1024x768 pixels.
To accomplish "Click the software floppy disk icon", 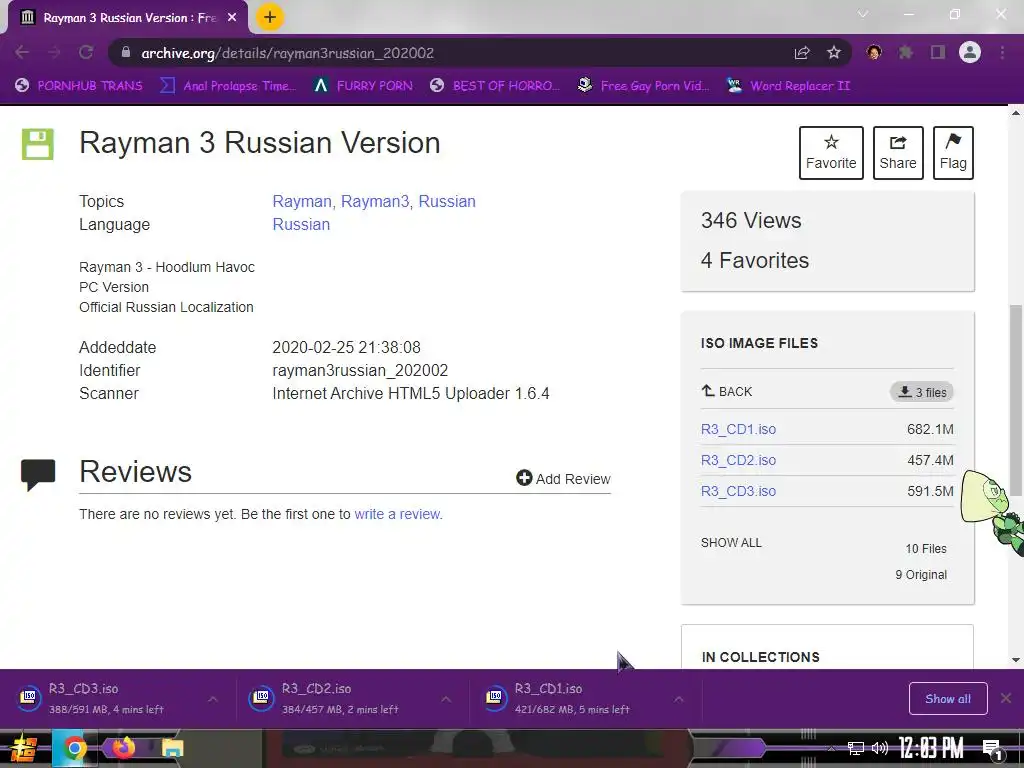I will (x=38, y=144).
